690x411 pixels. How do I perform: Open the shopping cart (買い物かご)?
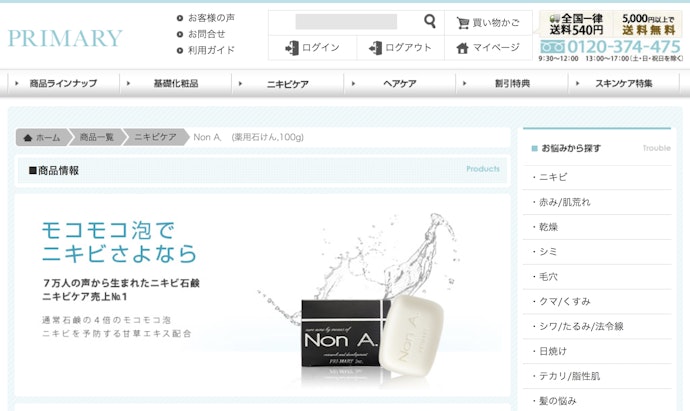point(488,22)
